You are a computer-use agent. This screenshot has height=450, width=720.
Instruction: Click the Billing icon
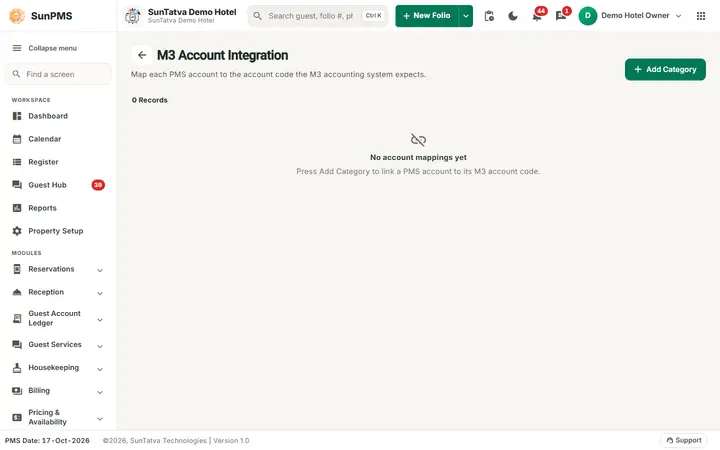[x=17, y=391]
